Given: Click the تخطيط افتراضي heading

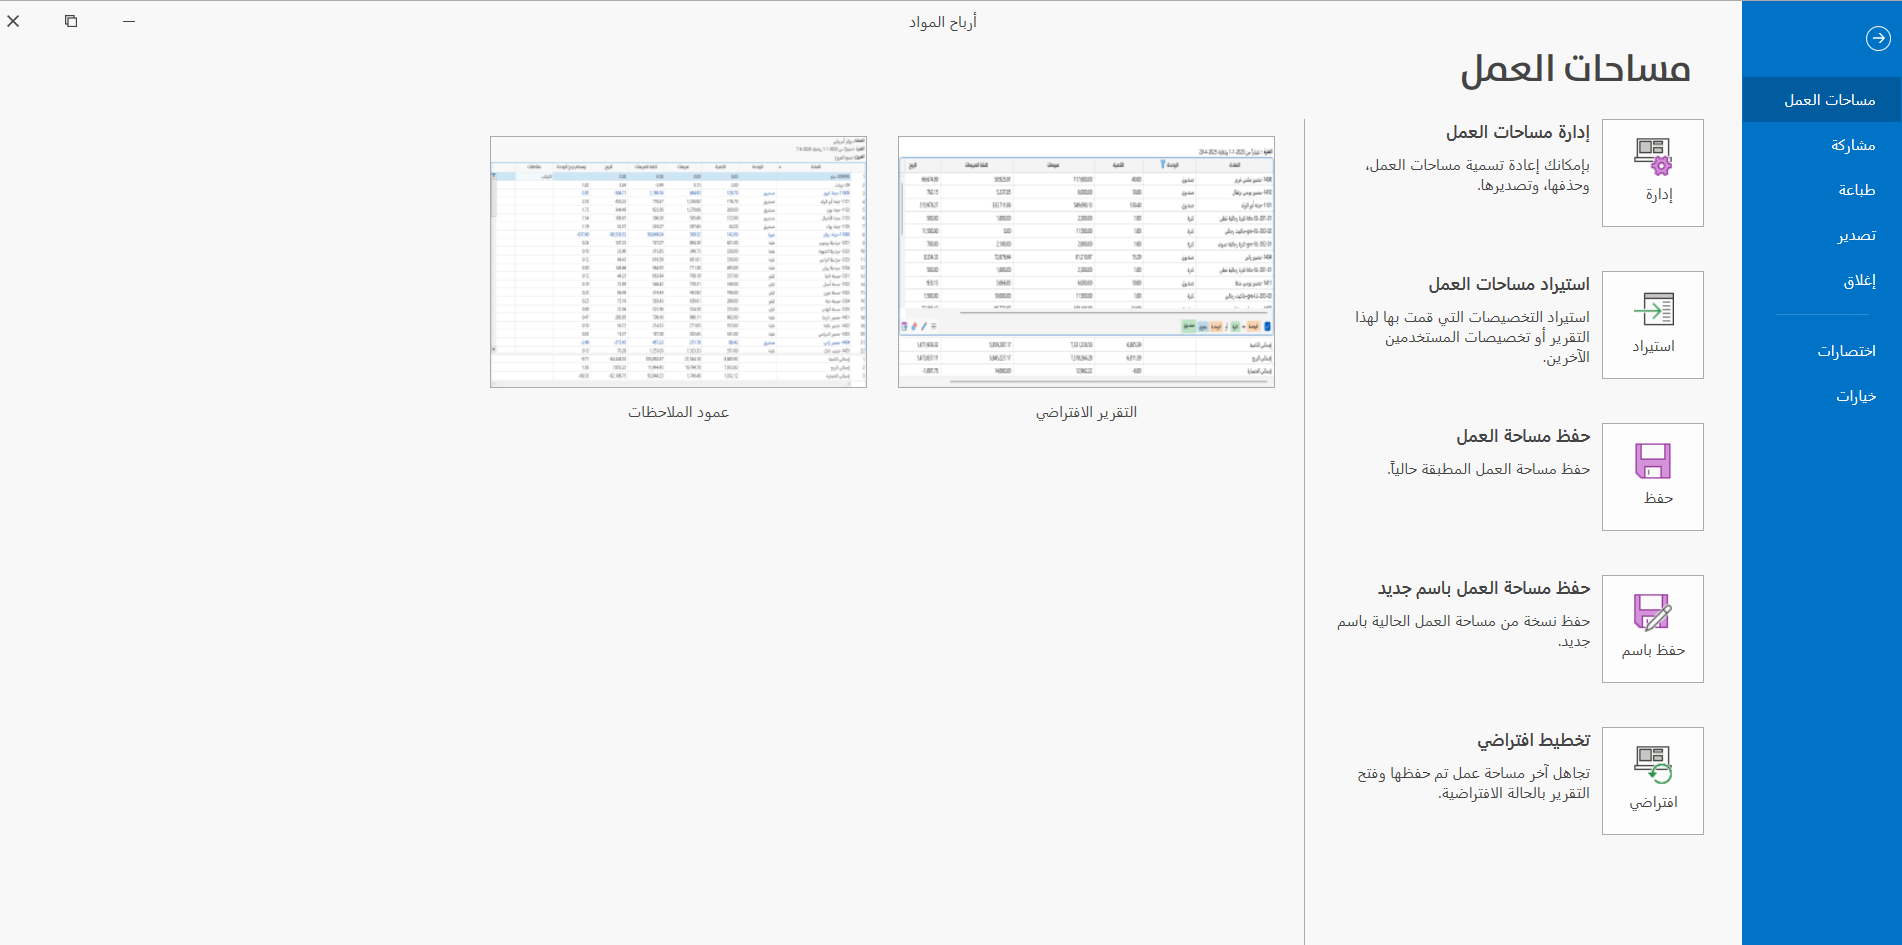Looking at the screenshot, I should pos(1533,740).
